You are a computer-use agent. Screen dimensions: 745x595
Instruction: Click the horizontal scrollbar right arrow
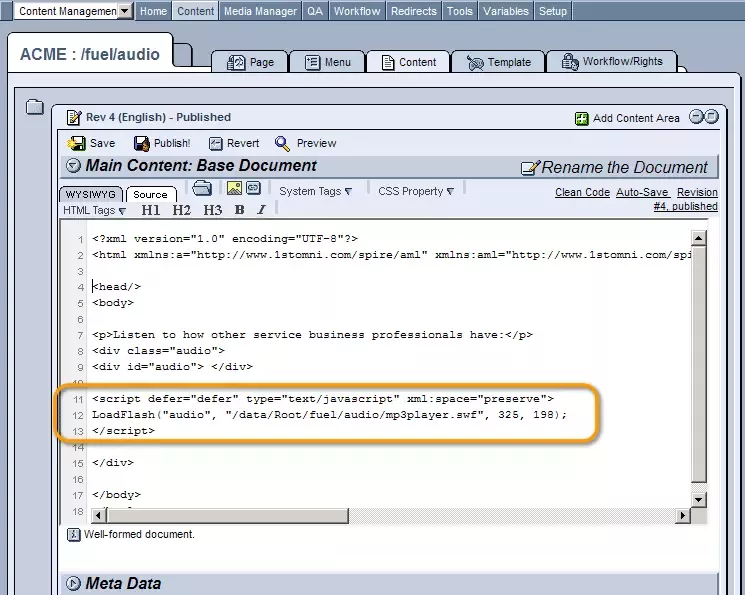point(683,515)
